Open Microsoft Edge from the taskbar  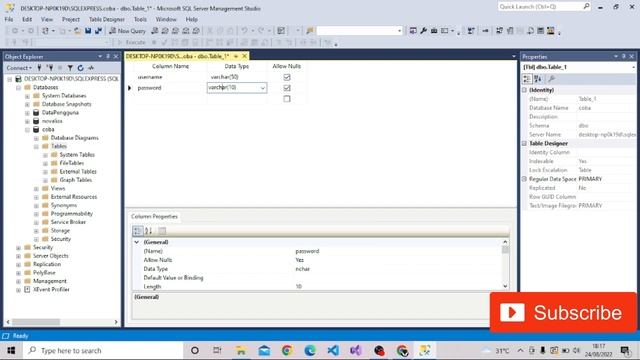pyautogui.click(x=310, y=351)
